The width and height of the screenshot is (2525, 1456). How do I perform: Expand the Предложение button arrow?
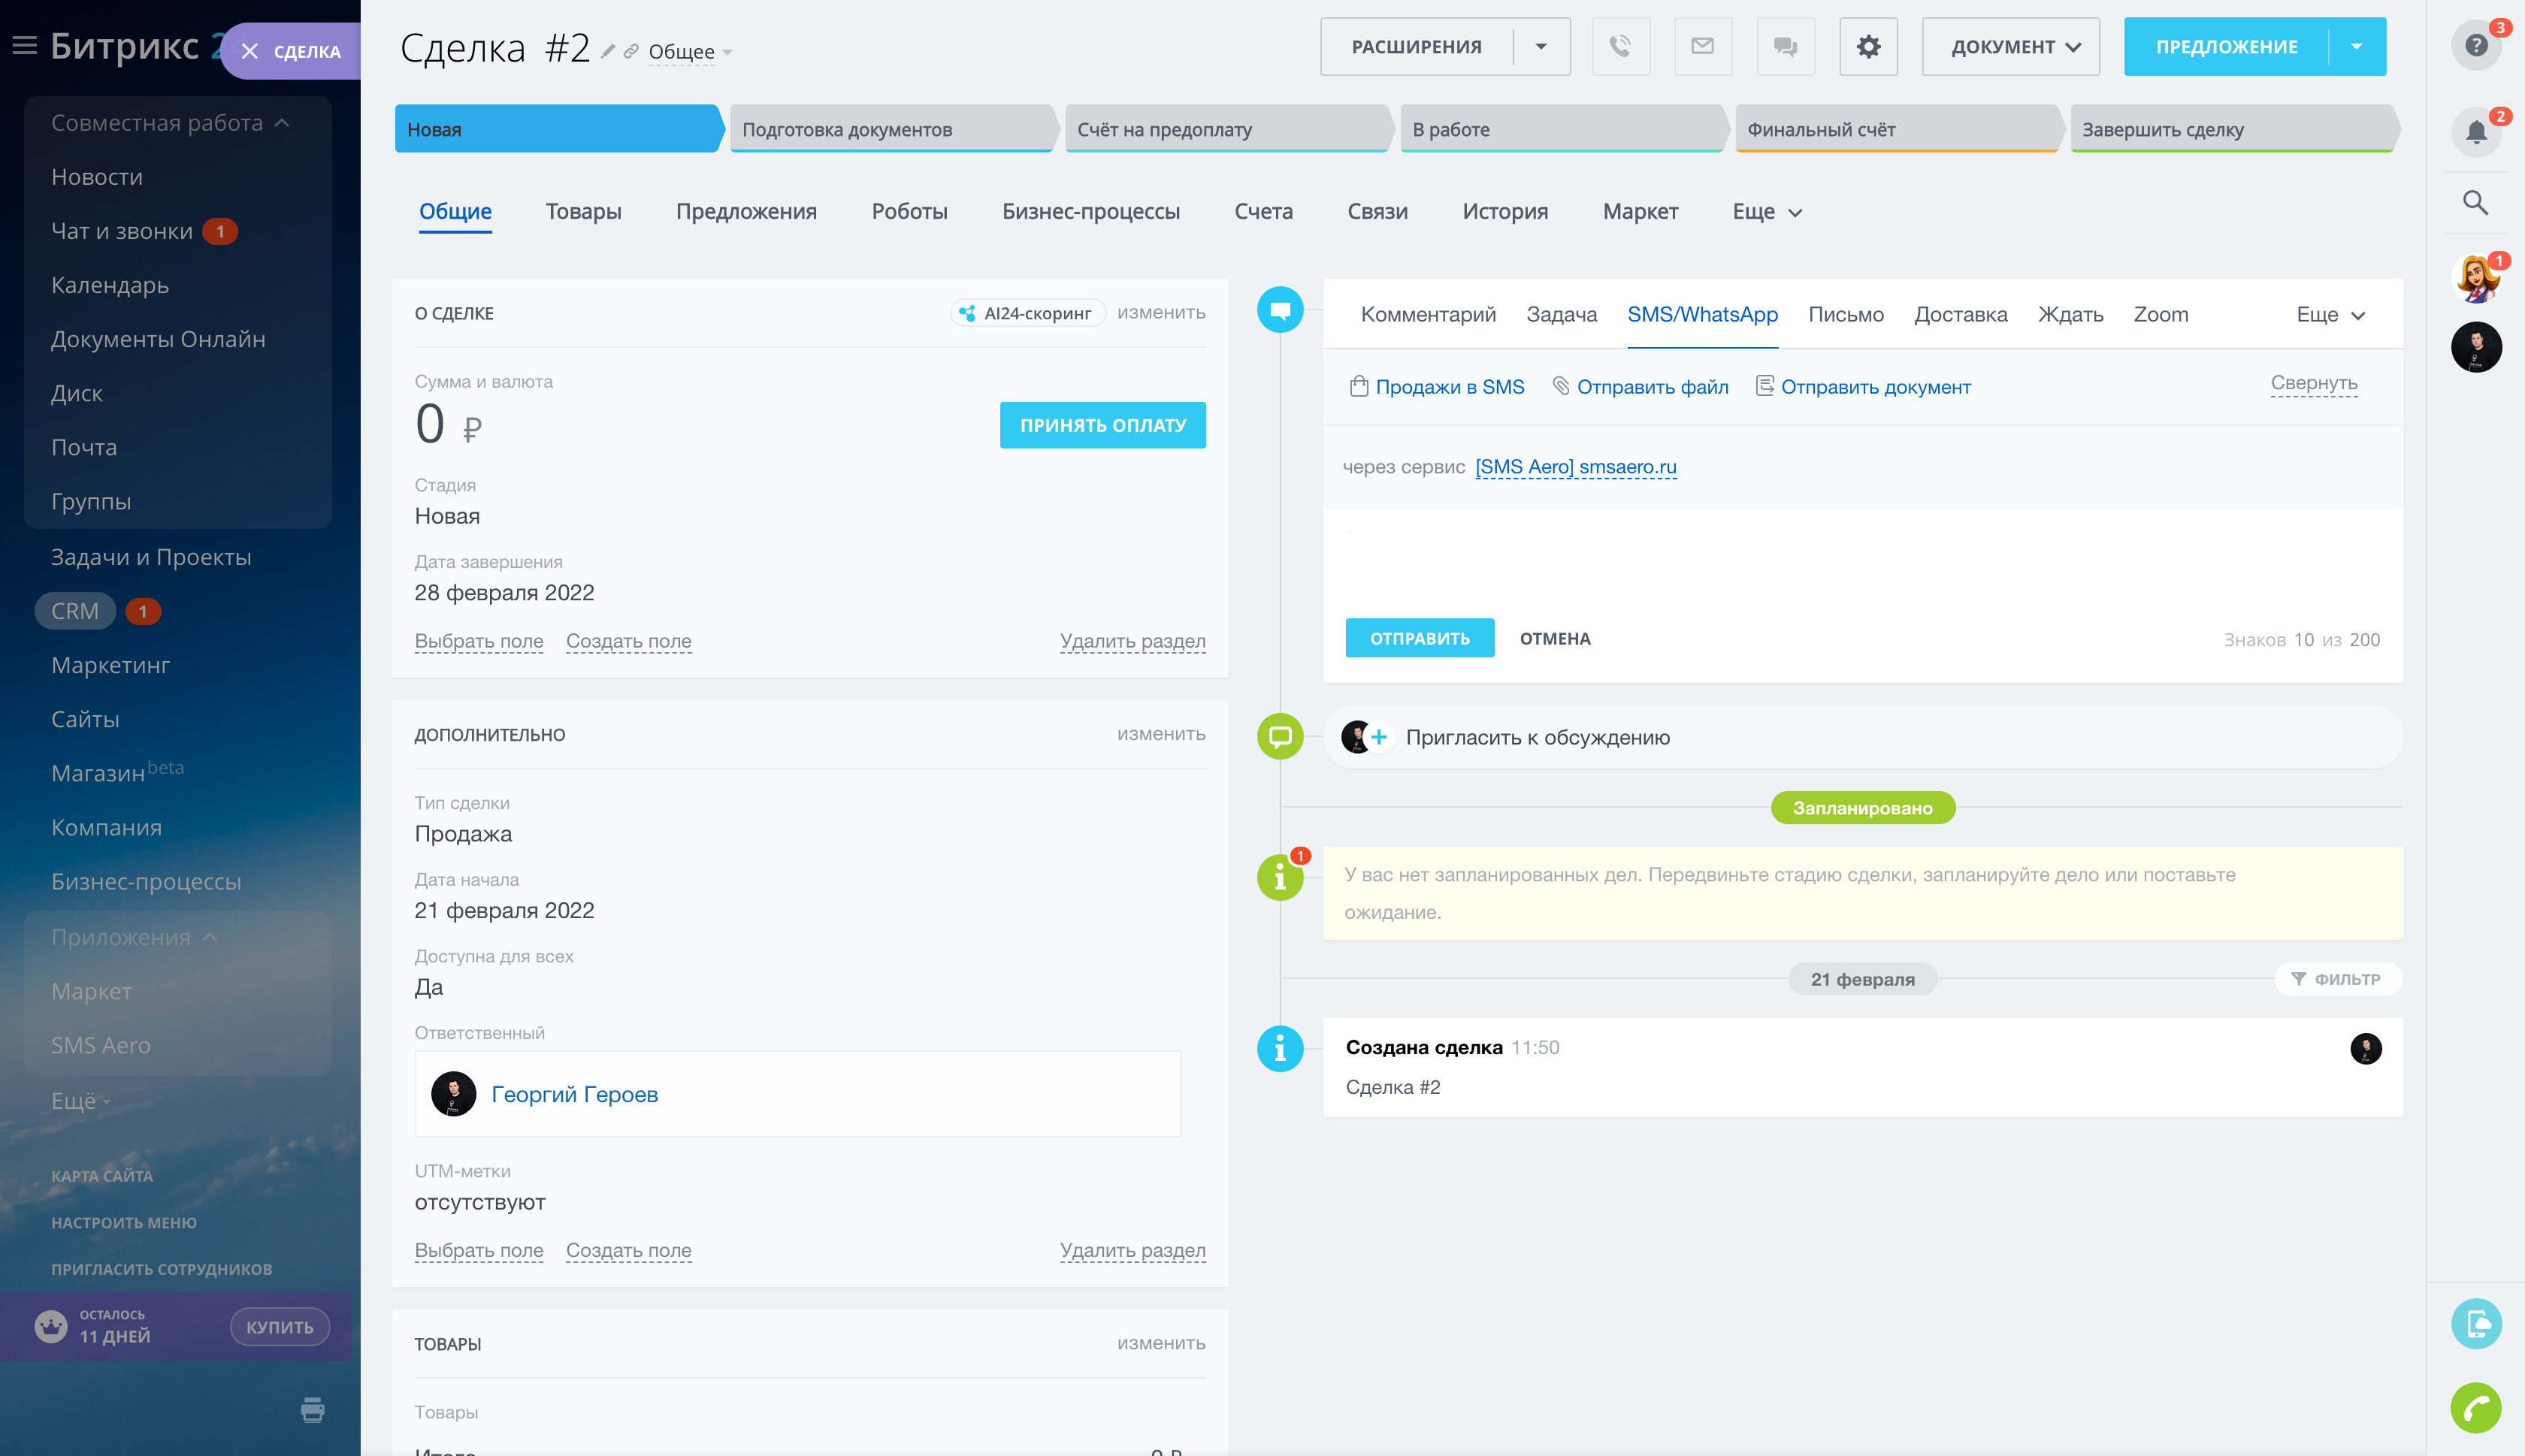pyautogui.click(x=2356, y=46)
